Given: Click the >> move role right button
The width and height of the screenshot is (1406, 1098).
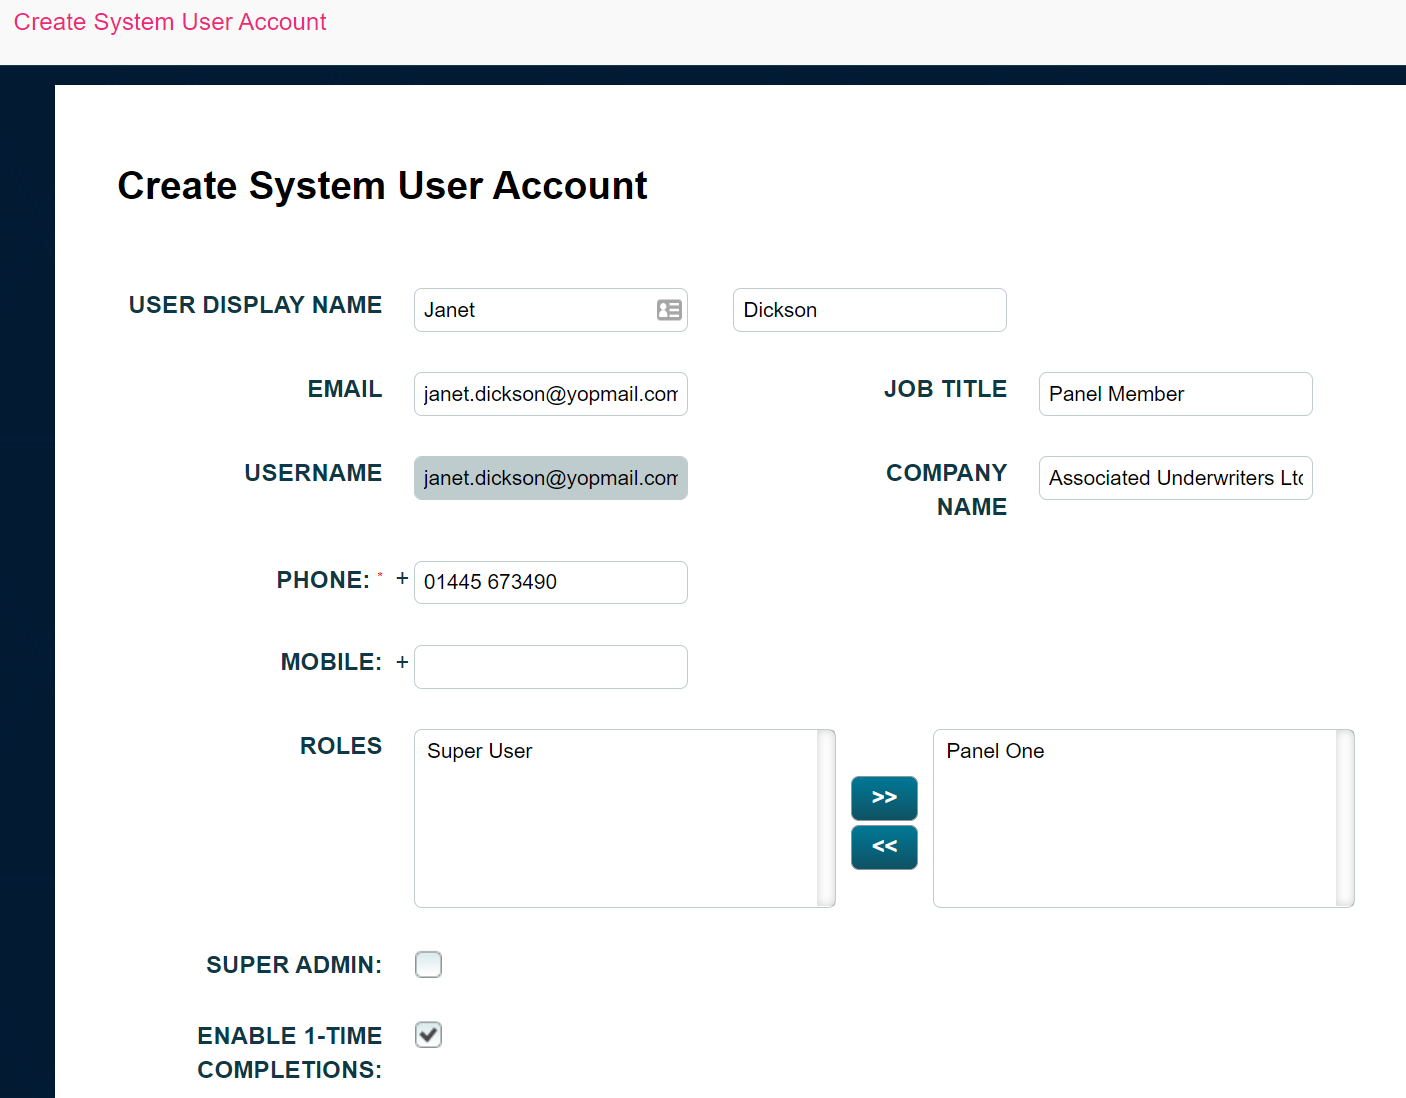Looking at the screenshot, I should coord(884,798).
